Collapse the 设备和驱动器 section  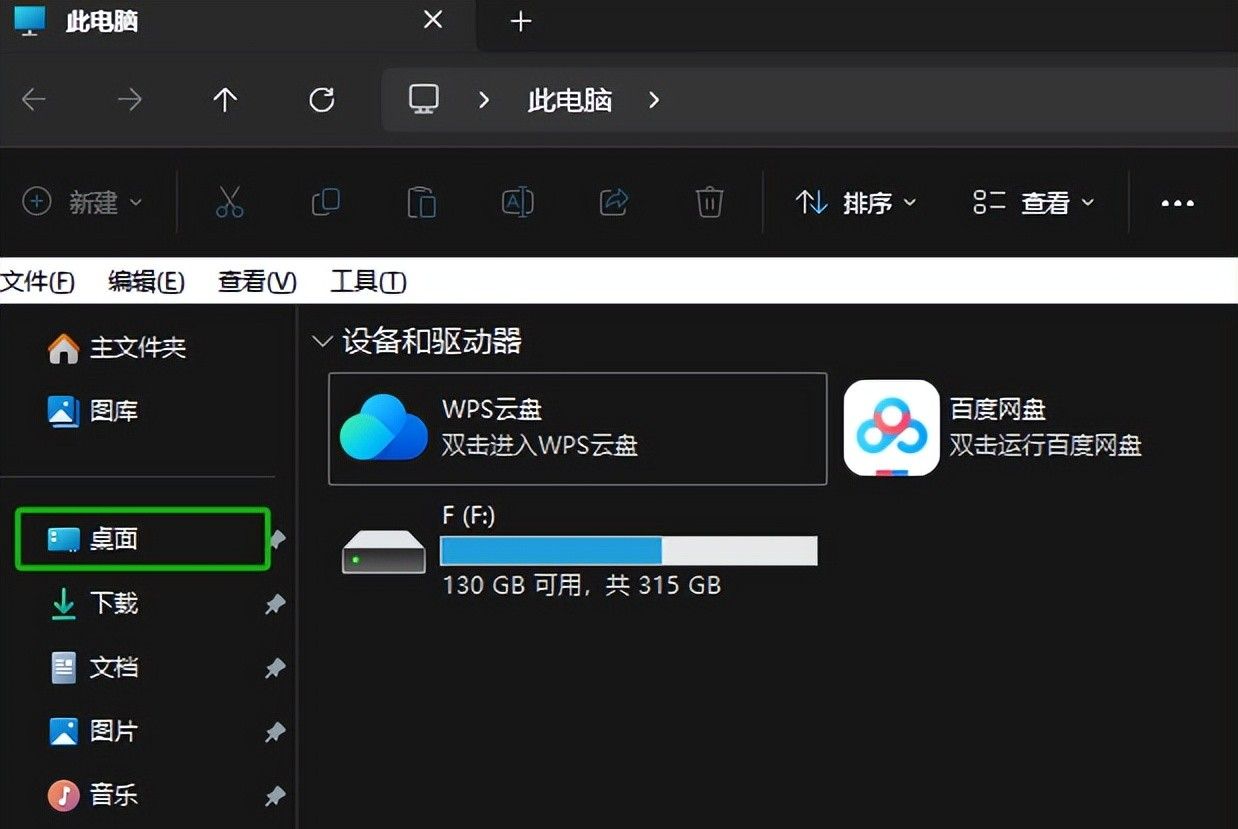322,341
